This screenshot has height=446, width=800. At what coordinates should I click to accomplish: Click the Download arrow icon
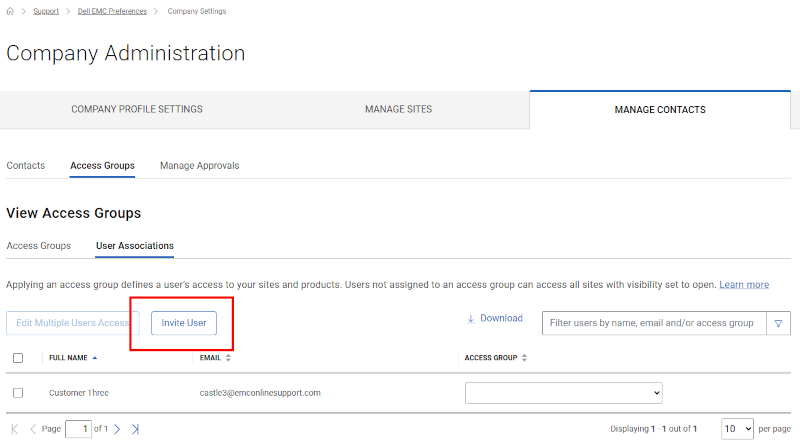471,319
